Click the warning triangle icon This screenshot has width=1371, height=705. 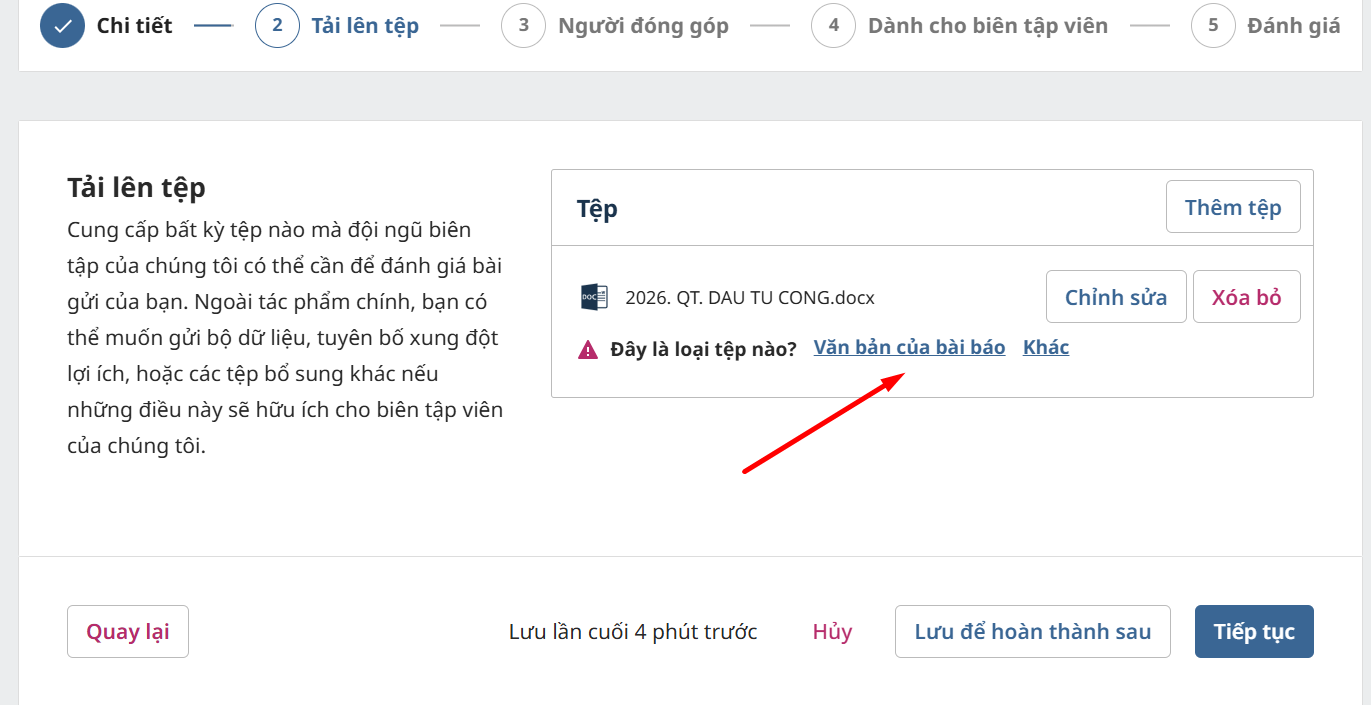pos(588,350)
